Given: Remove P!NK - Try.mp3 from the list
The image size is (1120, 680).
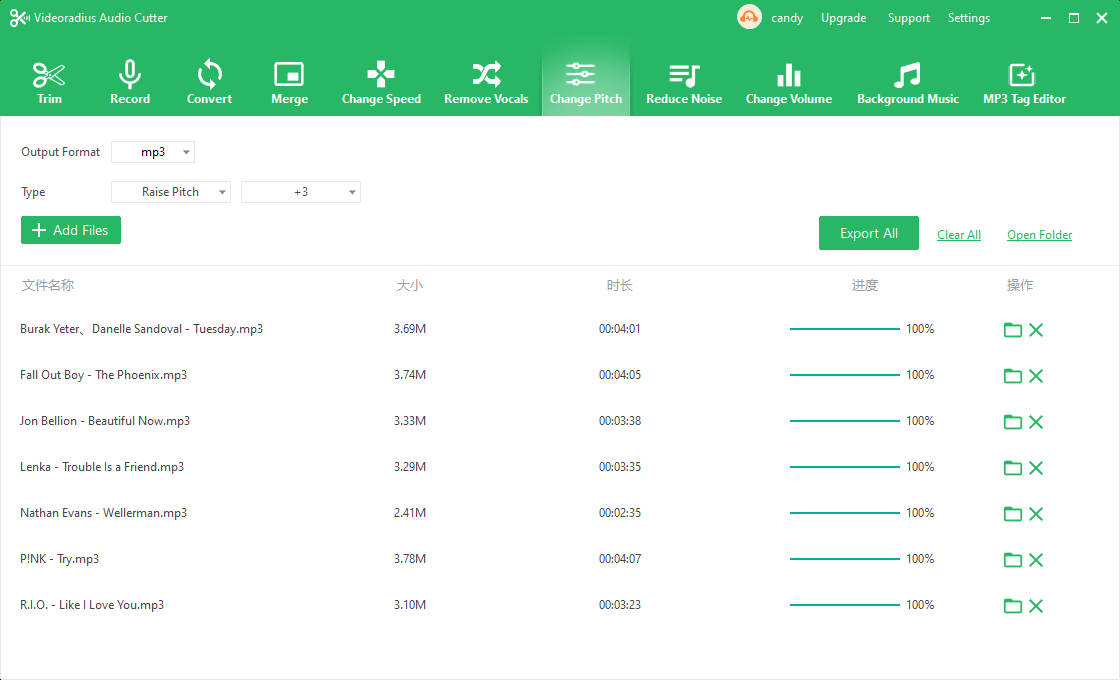Looking at the screenshot, I should tap(1036, 559).
